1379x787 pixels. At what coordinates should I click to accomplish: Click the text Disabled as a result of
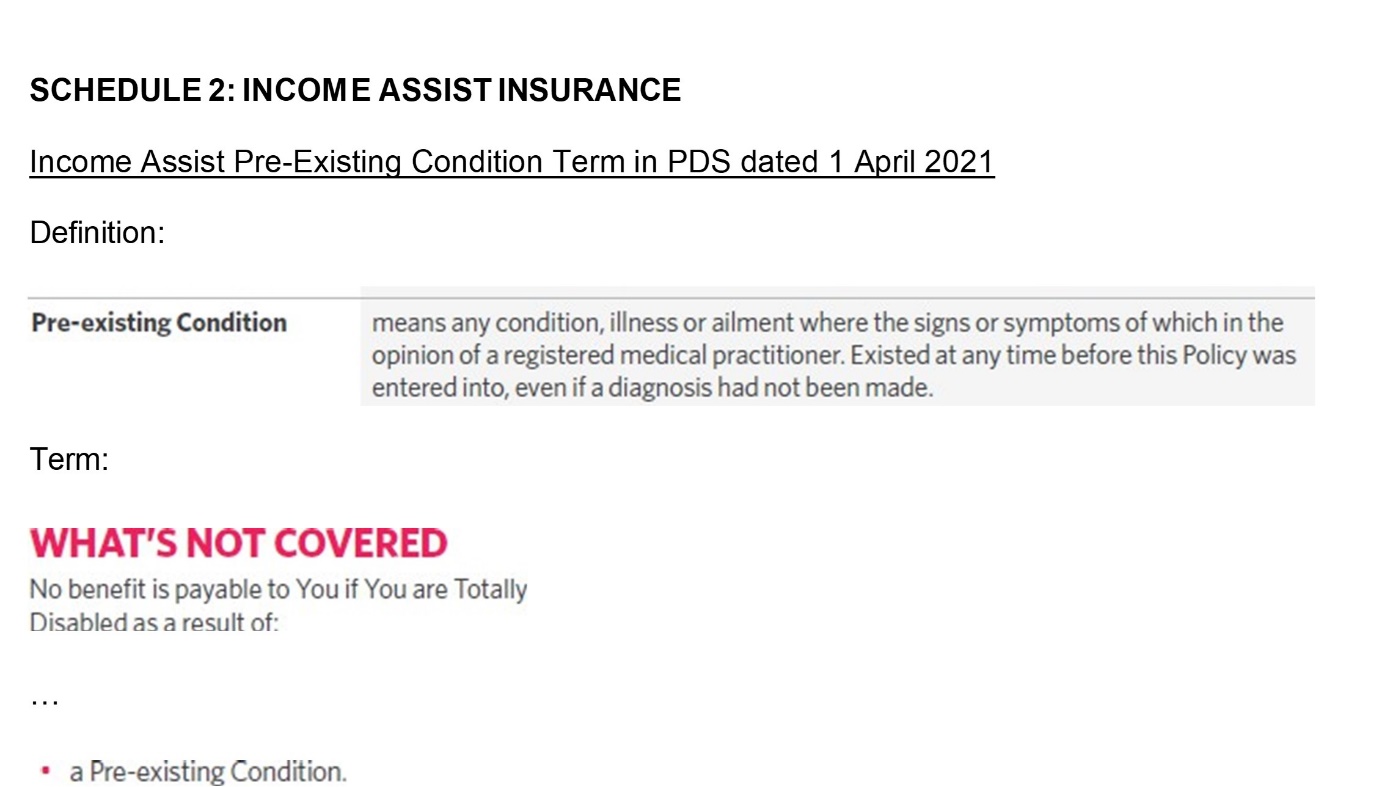154,622
